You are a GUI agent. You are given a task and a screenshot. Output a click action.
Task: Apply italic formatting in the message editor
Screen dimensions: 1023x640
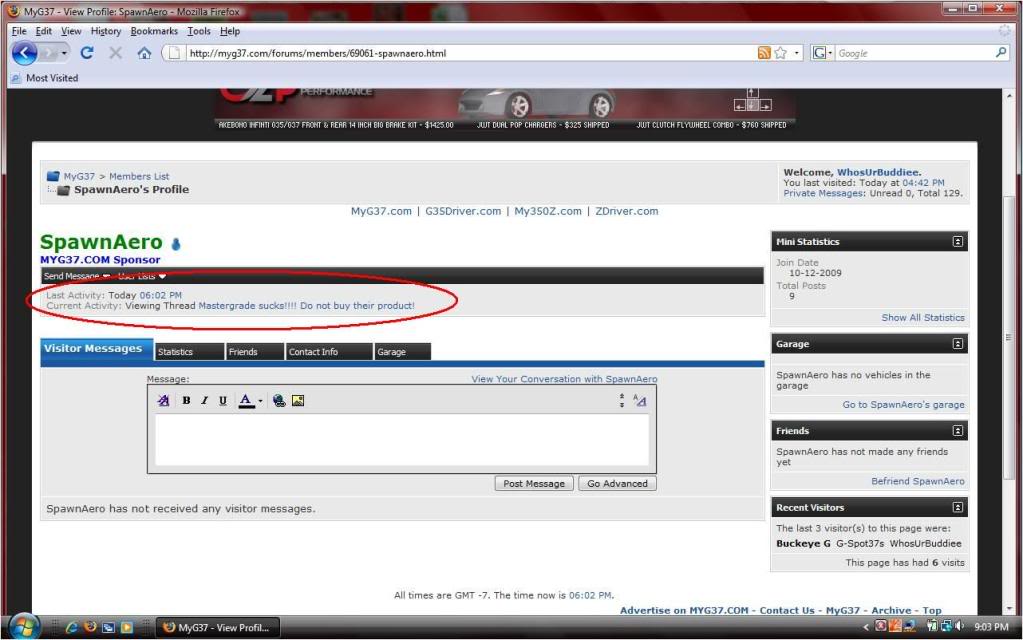204,401
